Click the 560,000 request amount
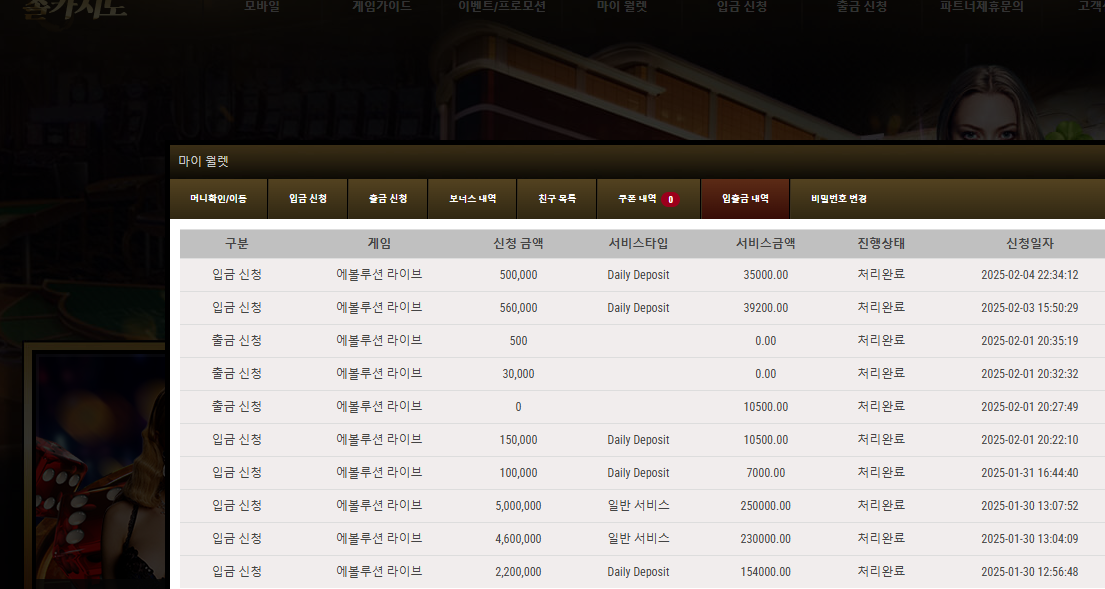 point(518,308)
